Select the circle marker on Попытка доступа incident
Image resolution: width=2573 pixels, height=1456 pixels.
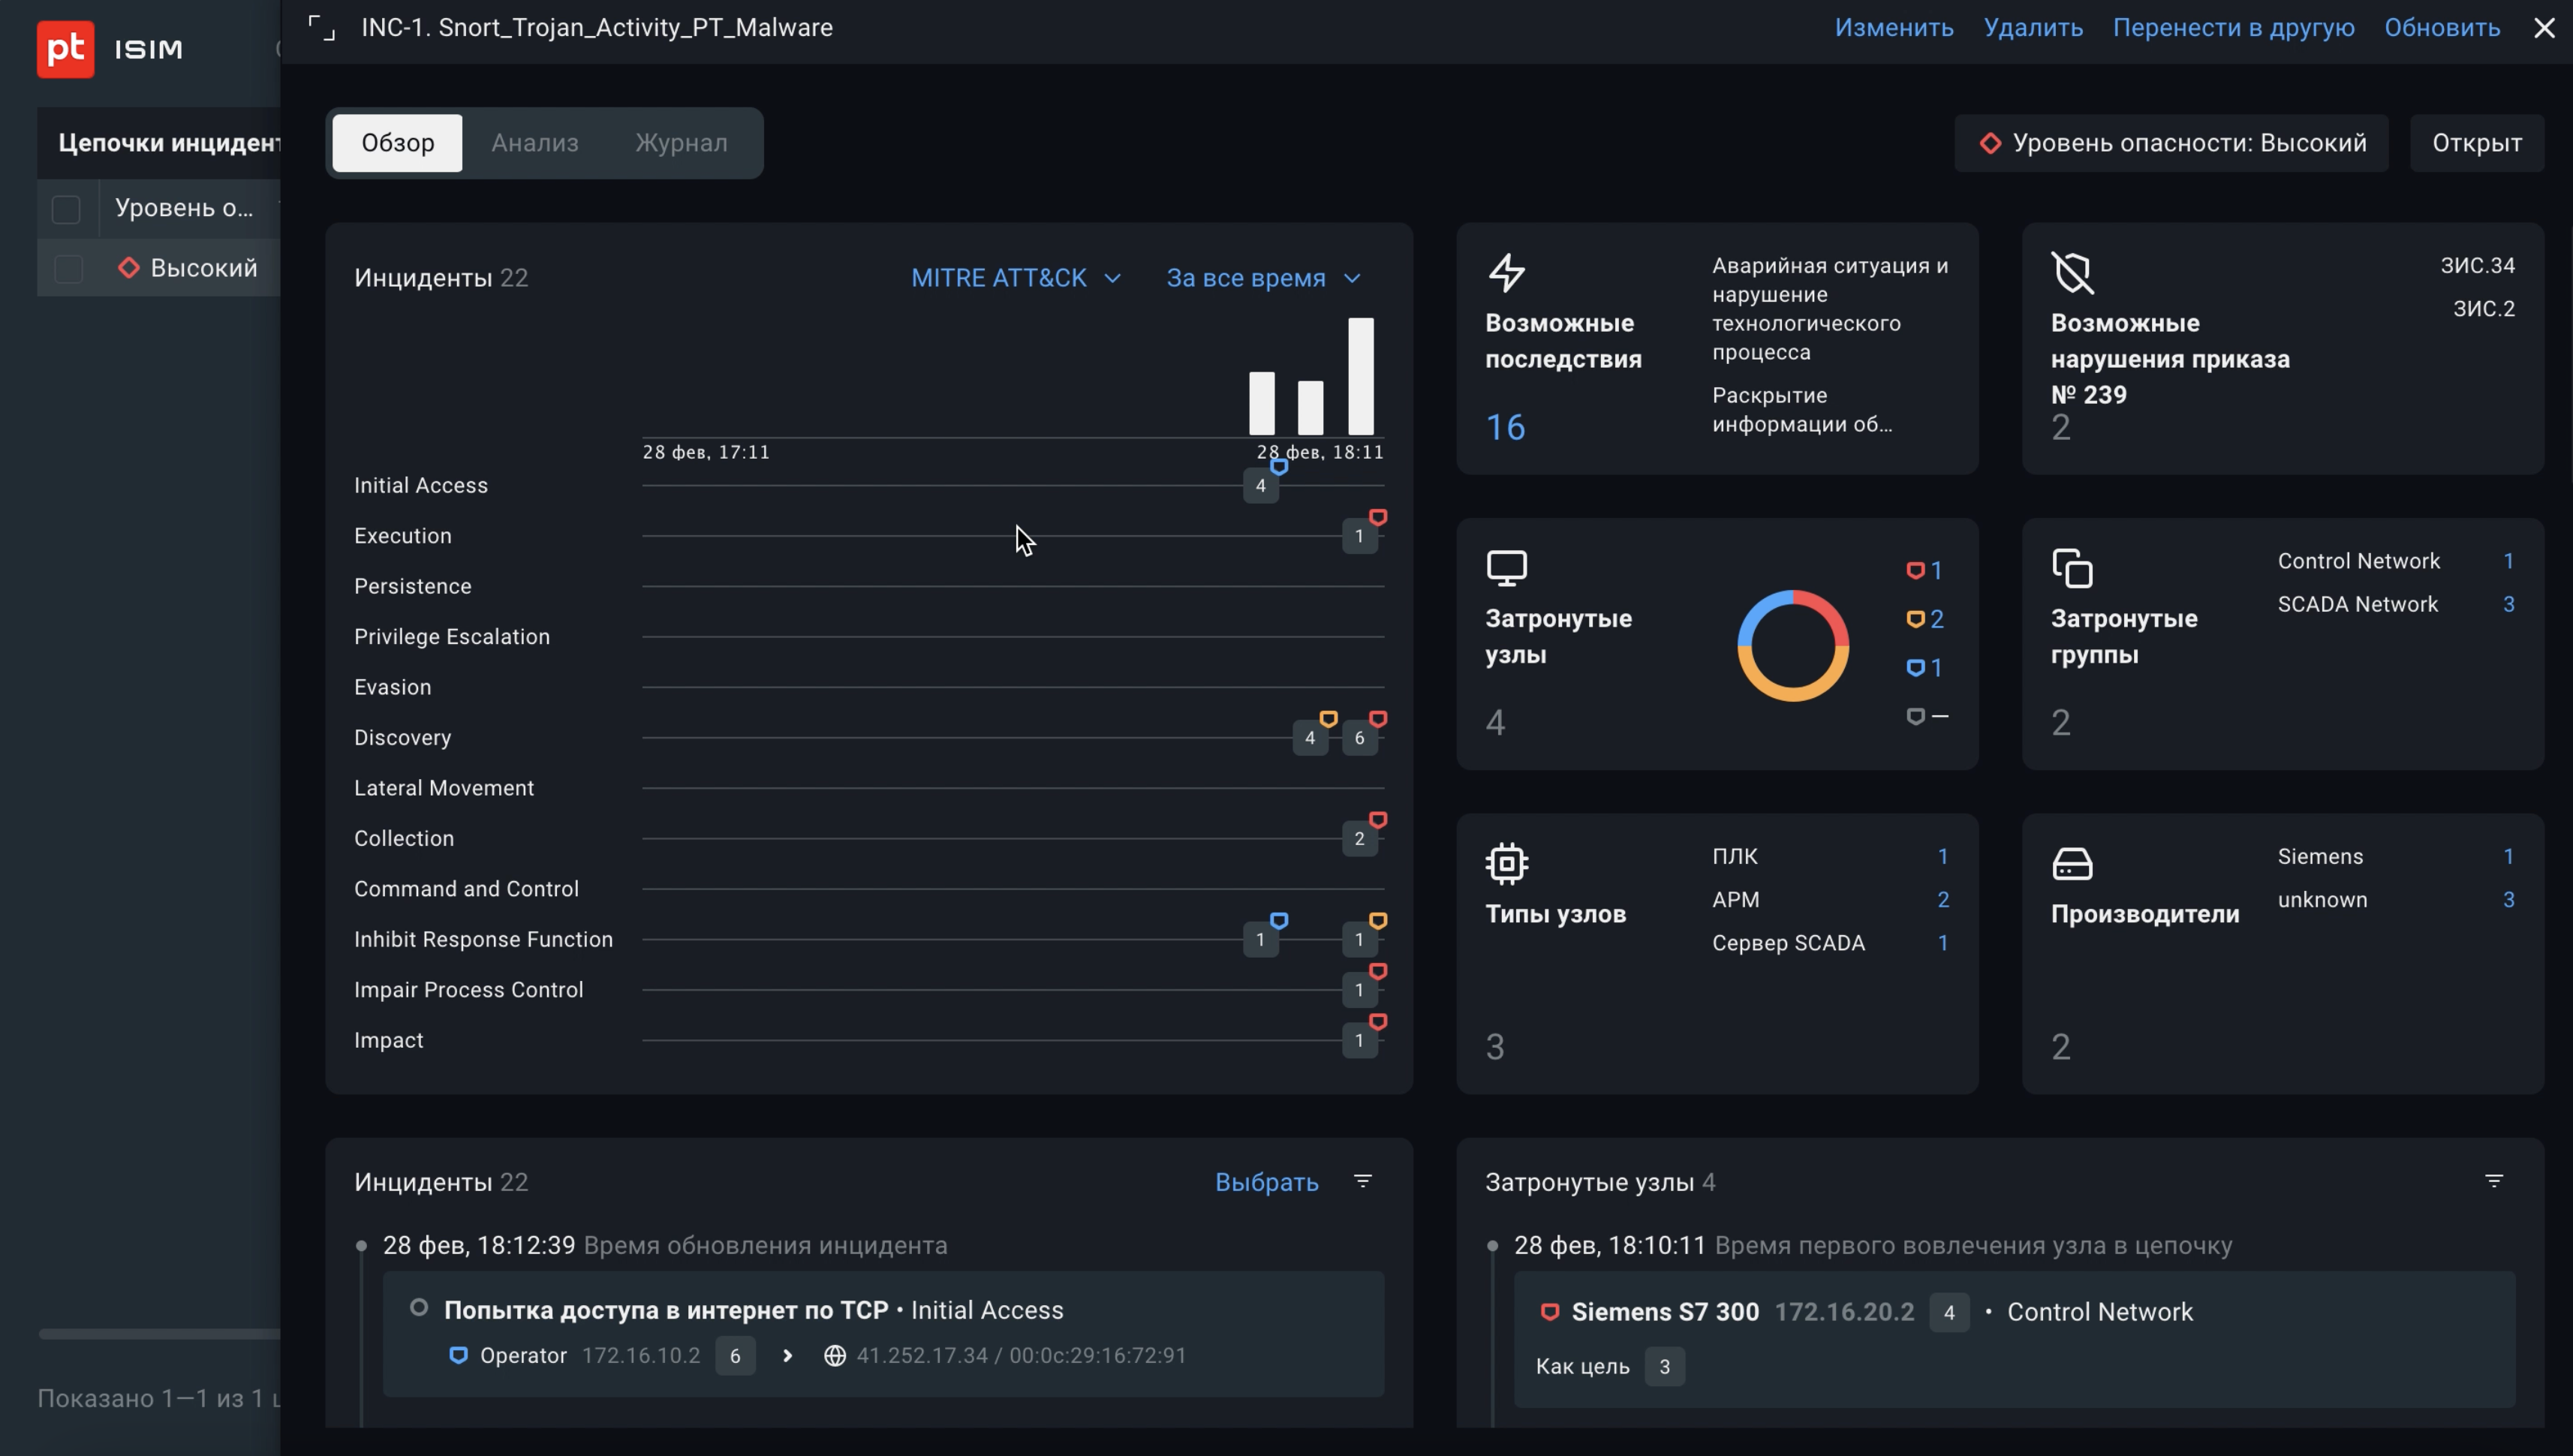click(419, 1307)
